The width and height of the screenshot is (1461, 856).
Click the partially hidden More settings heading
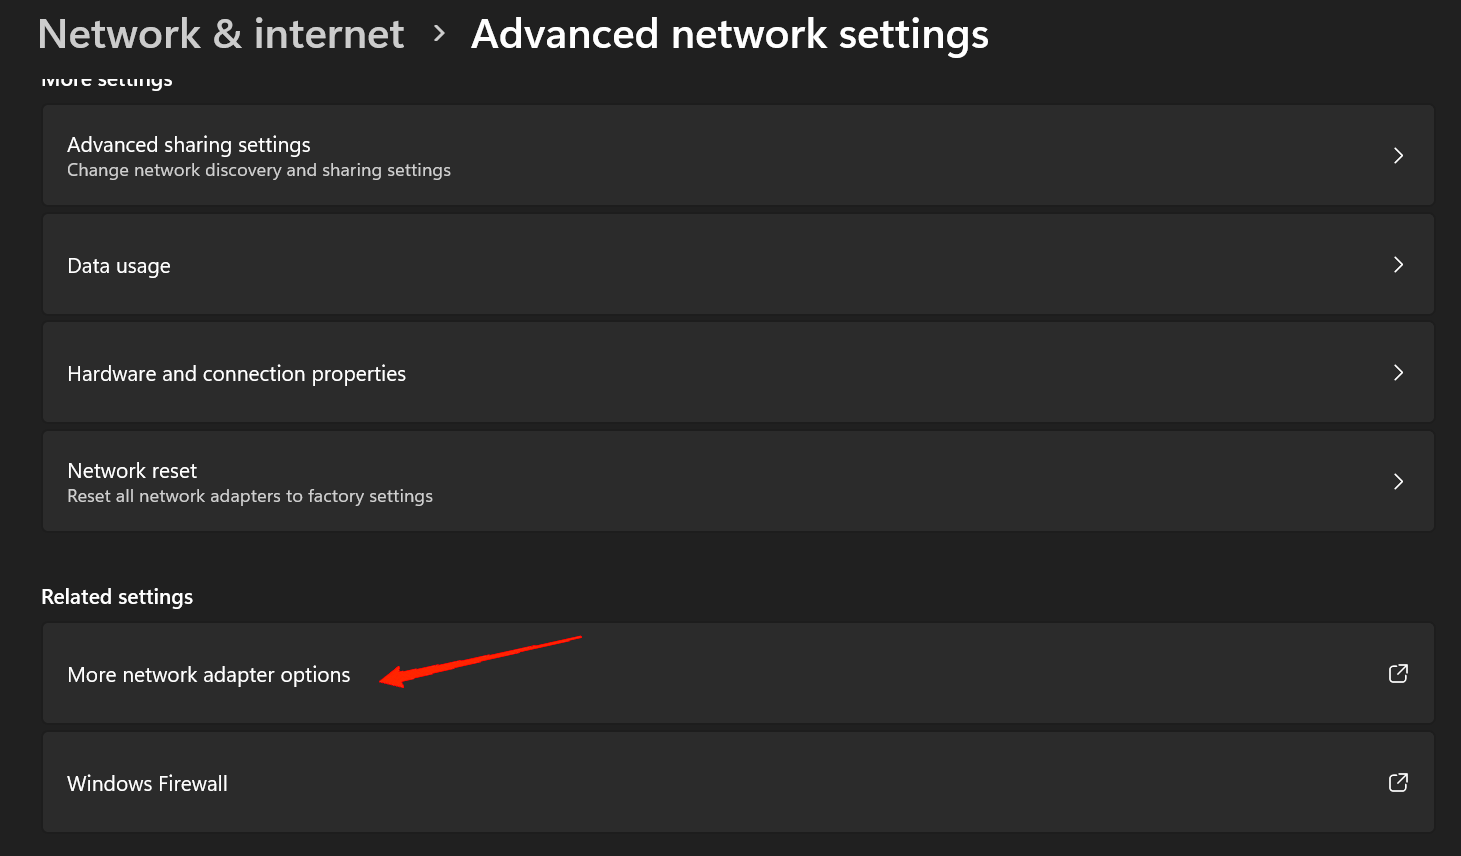(107, 81)
